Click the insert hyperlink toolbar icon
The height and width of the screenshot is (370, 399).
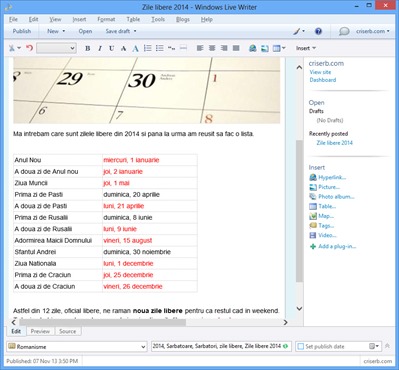click(253, 48)
